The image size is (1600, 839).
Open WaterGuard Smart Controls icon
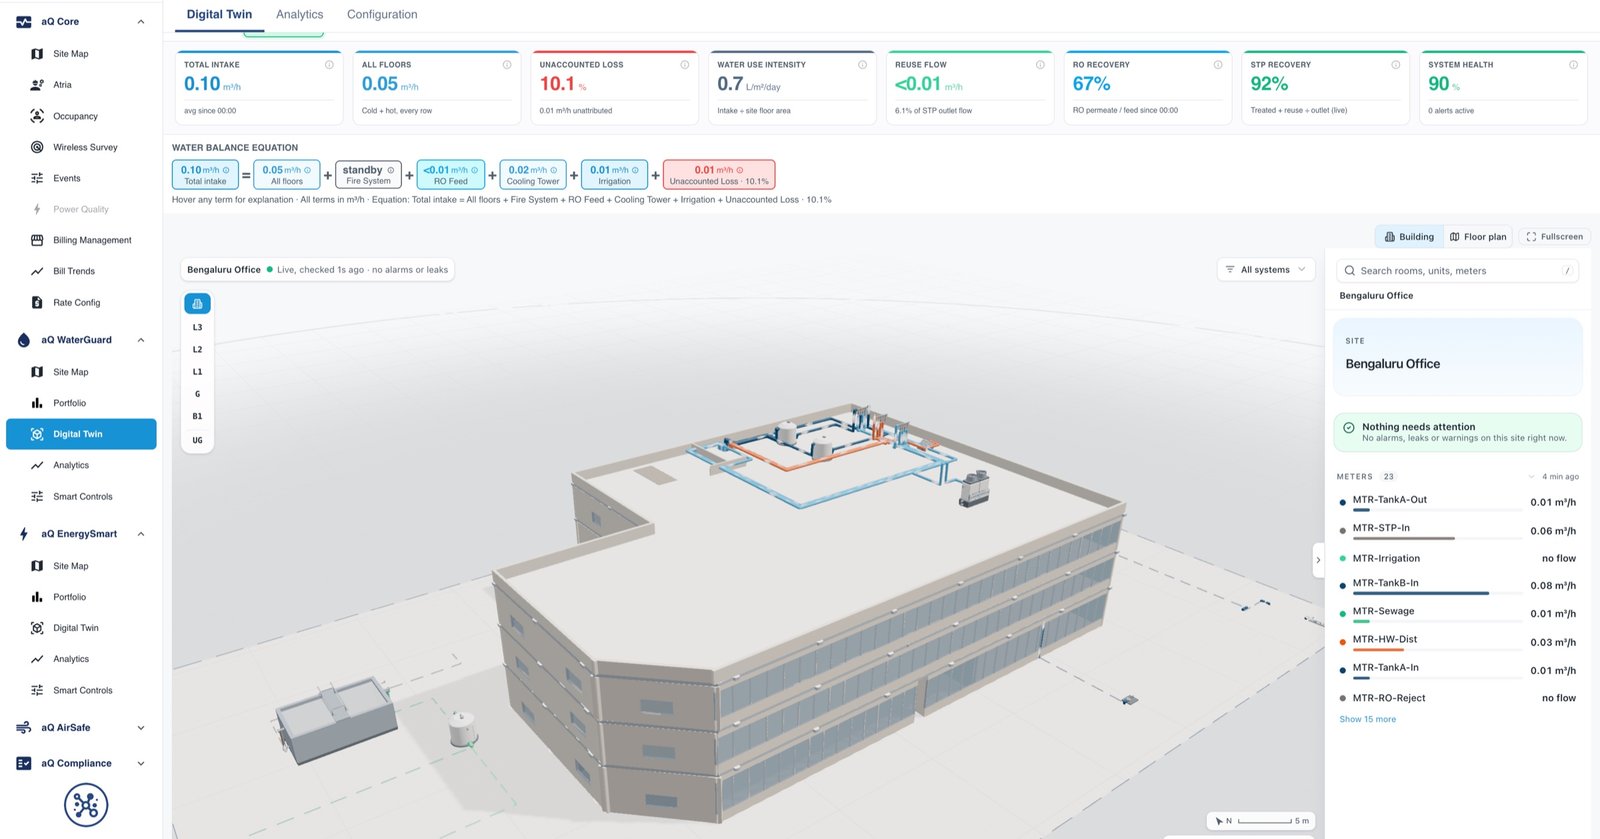point(37,496)
